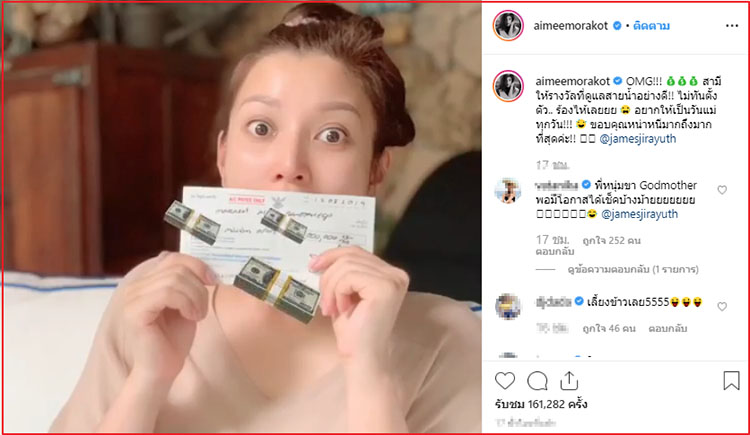Like the post with heart icon
This screenshot has width=750, height=435.
coord(505,381)
